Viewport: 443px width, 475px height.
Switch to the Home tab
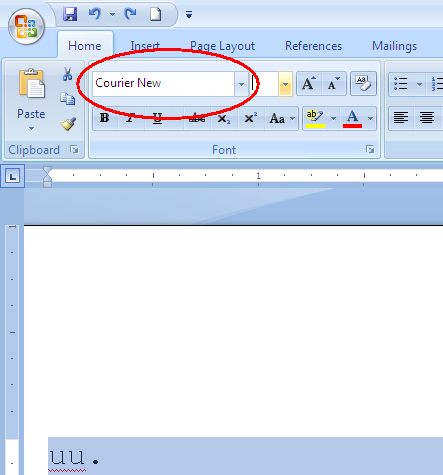coord(85,46)
